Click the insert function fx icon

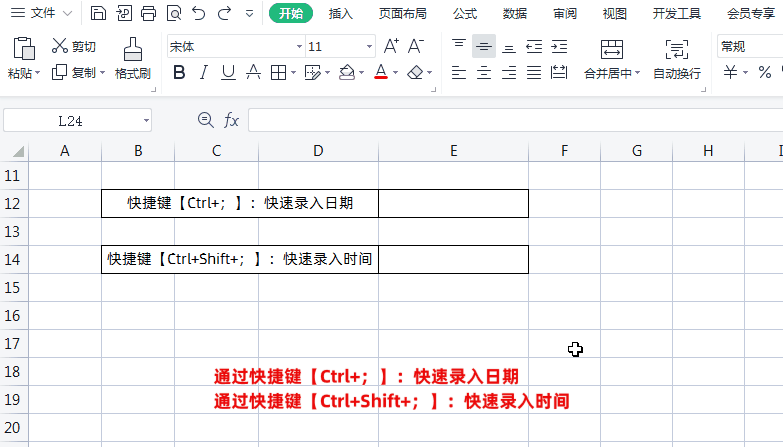pos(231,120)
